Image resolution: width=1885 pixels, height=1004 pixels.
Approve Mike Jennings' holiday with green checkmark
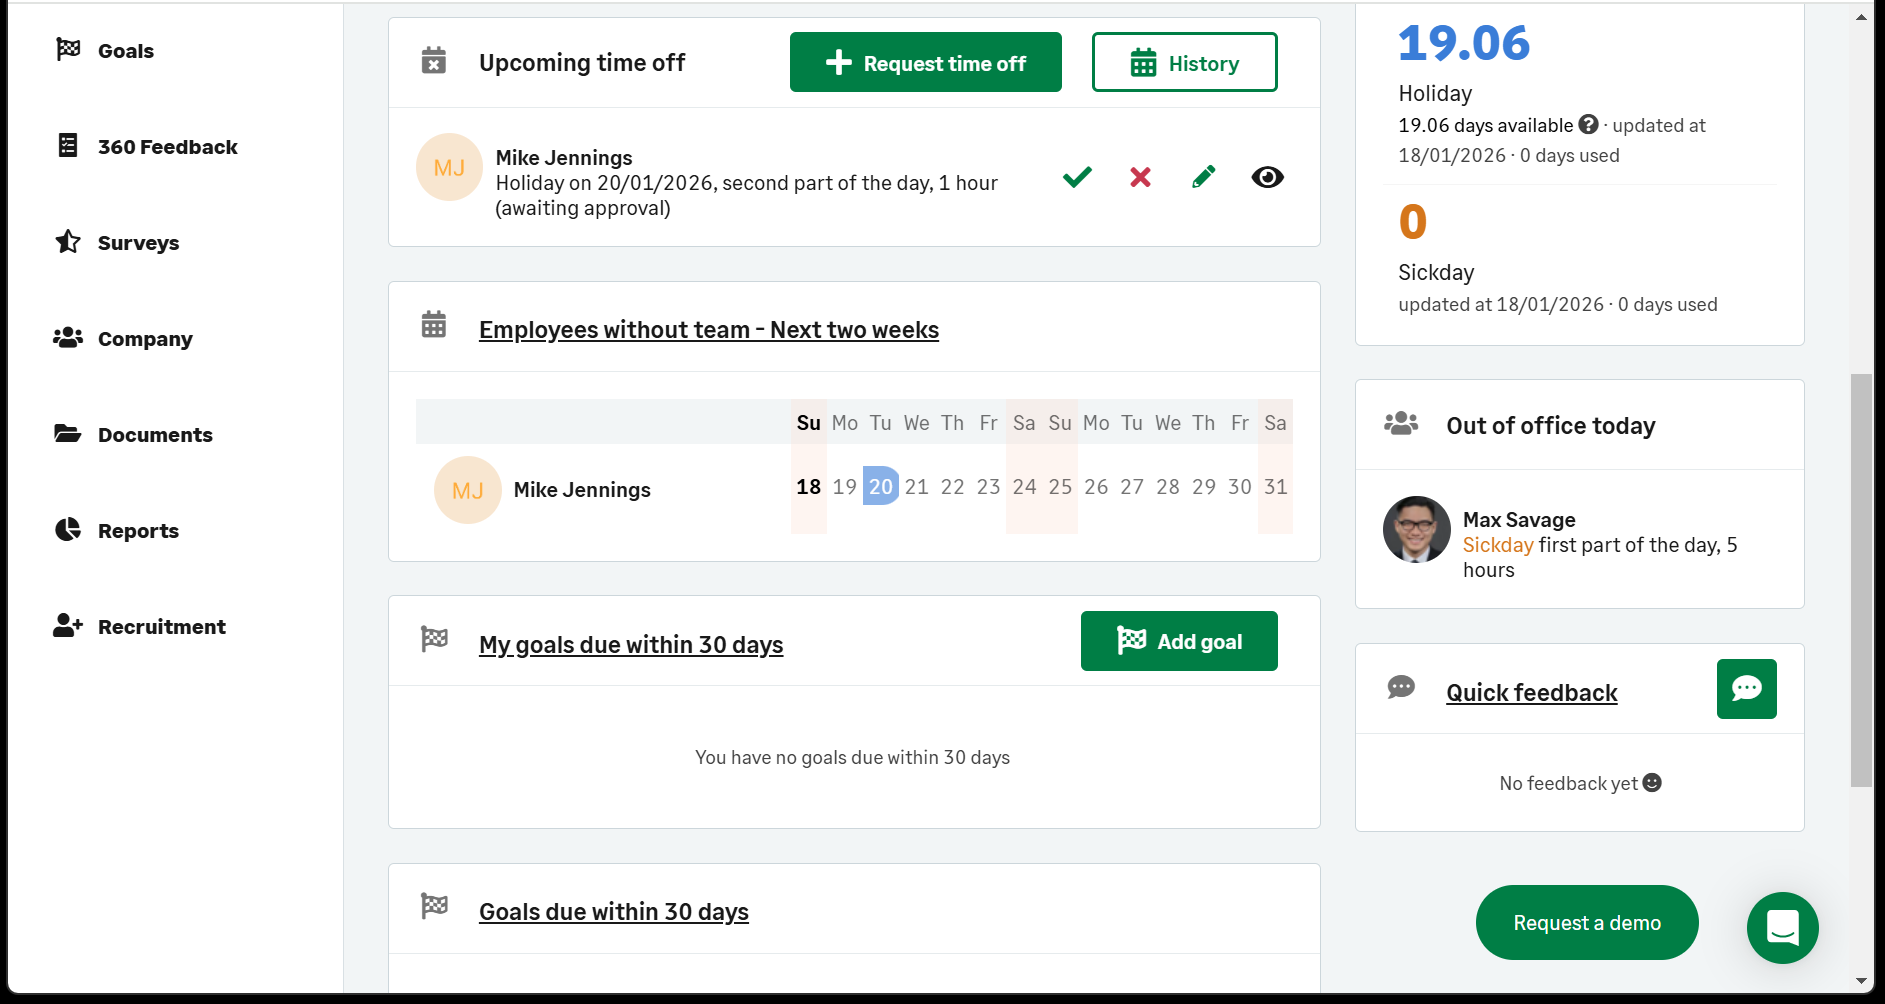click(1077, 177)
